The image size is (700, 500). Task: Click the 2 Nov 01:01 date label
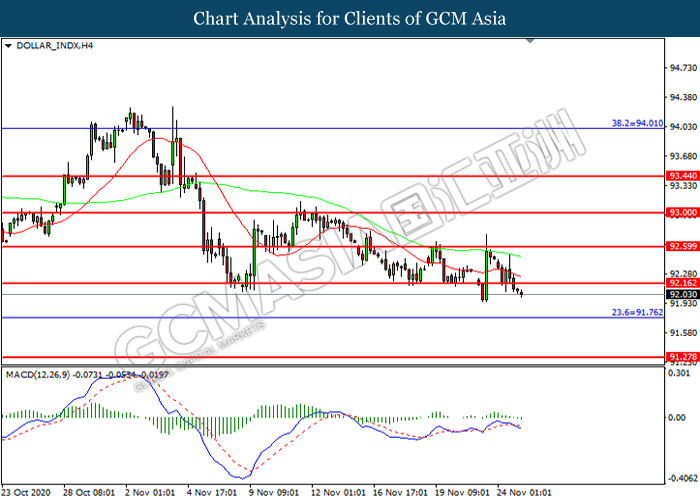[x=149, y=492]
